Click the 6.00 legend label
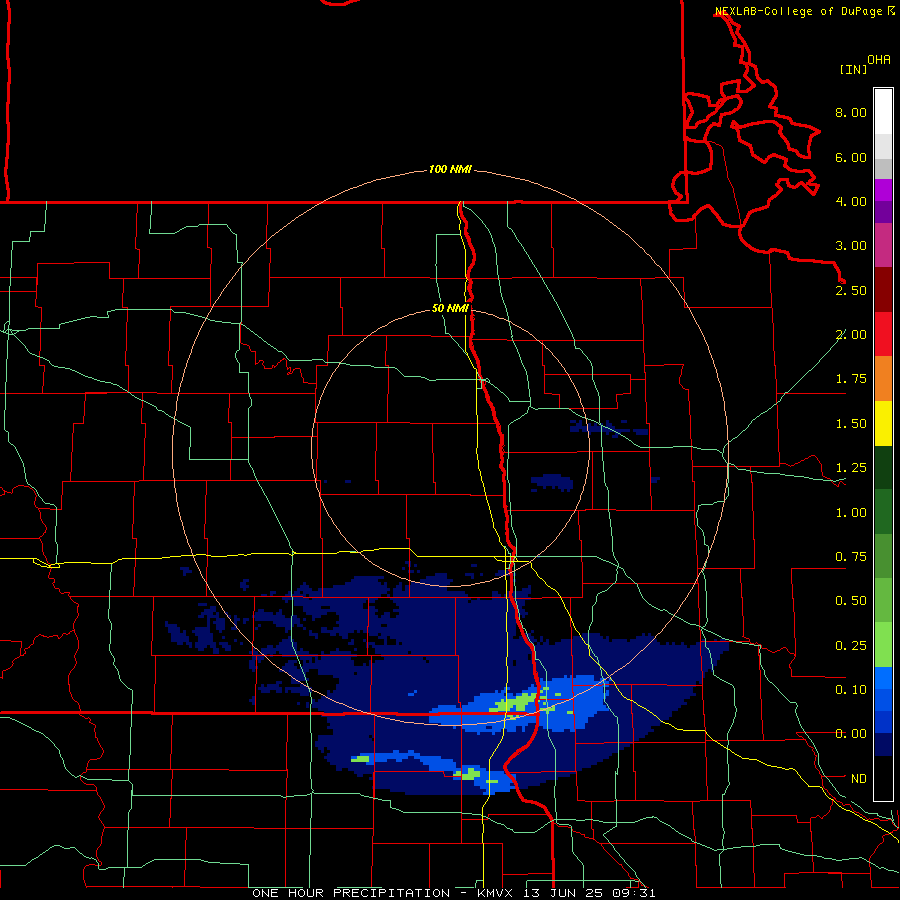 point(851,157)
